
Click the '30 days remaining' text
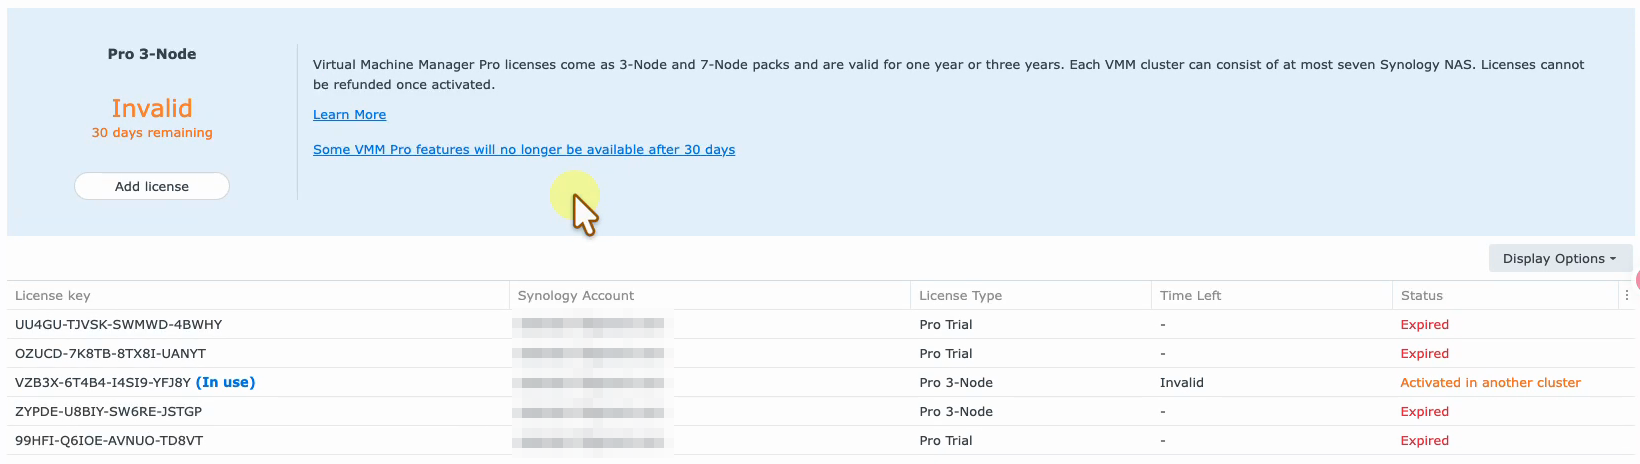152,133
